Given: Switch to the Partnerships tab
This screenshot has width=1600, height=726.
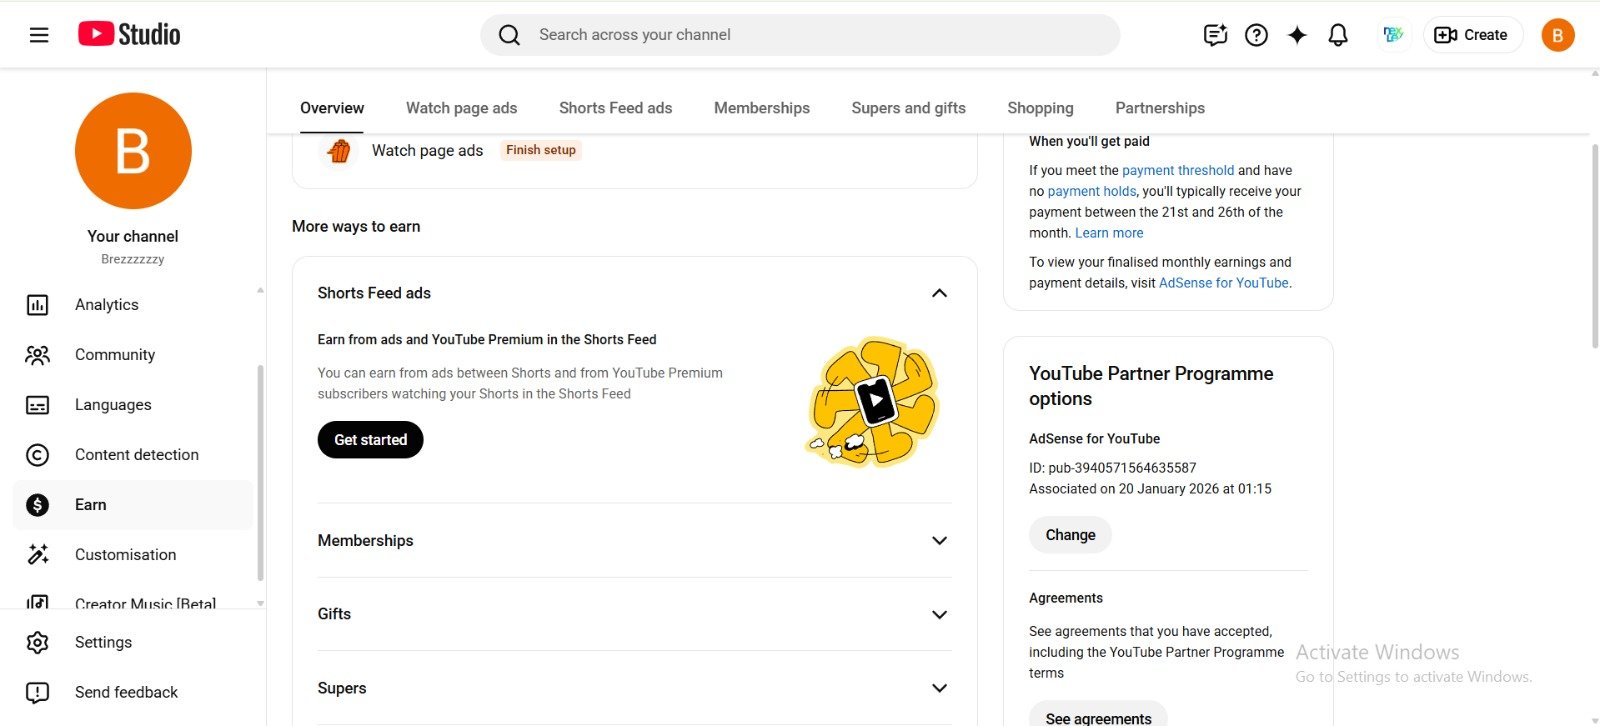Looking at the screenshot, I should (1159, 108).
